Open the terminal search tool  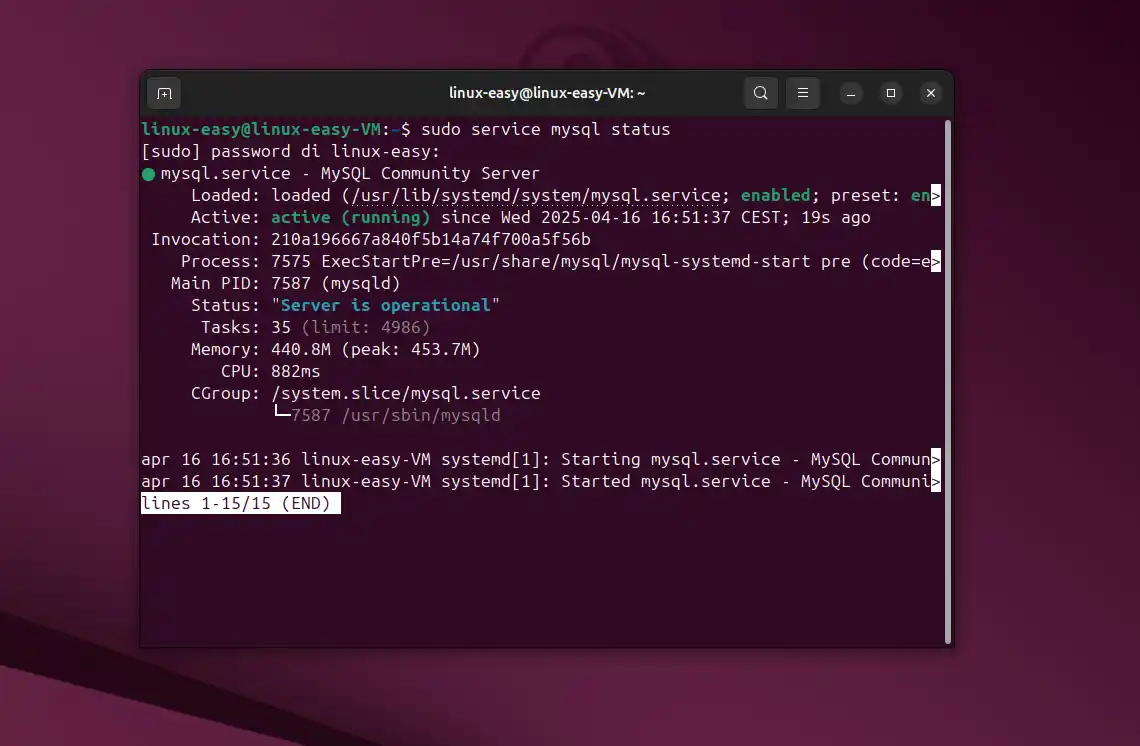[x=760, y=93]
